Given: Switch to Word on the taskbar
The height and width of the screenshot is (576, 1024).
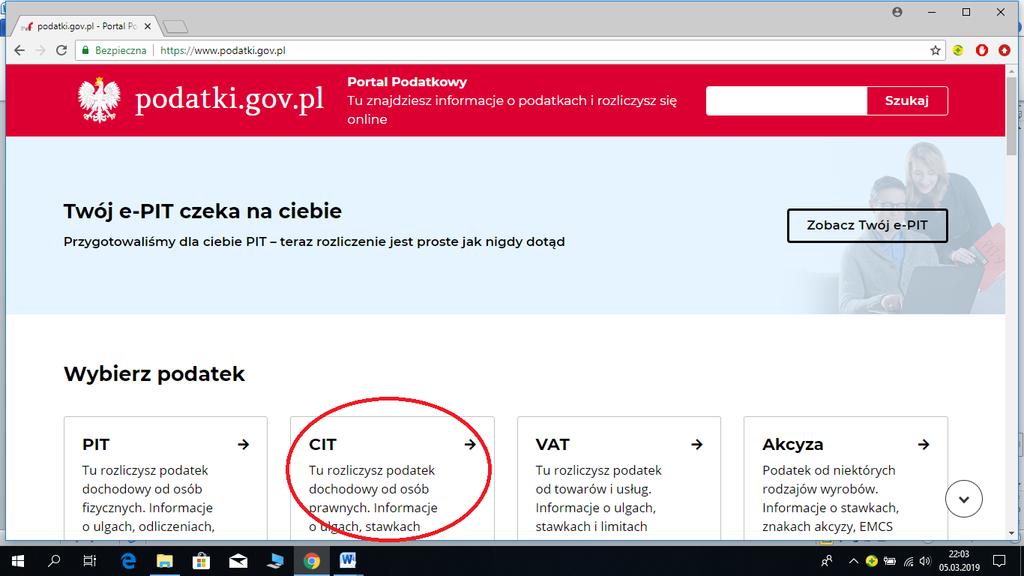Looking at the screenshot, I should click(348, 561).
